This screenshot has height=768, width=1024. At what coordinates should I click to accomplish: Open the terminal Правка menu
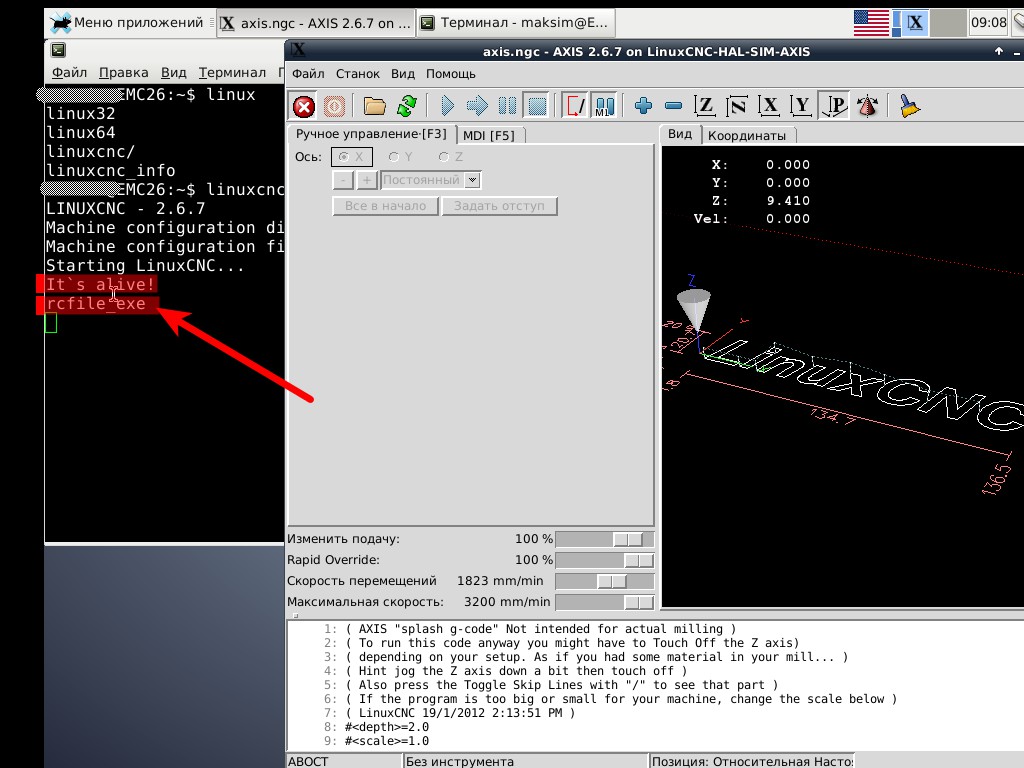coord(123,72)
